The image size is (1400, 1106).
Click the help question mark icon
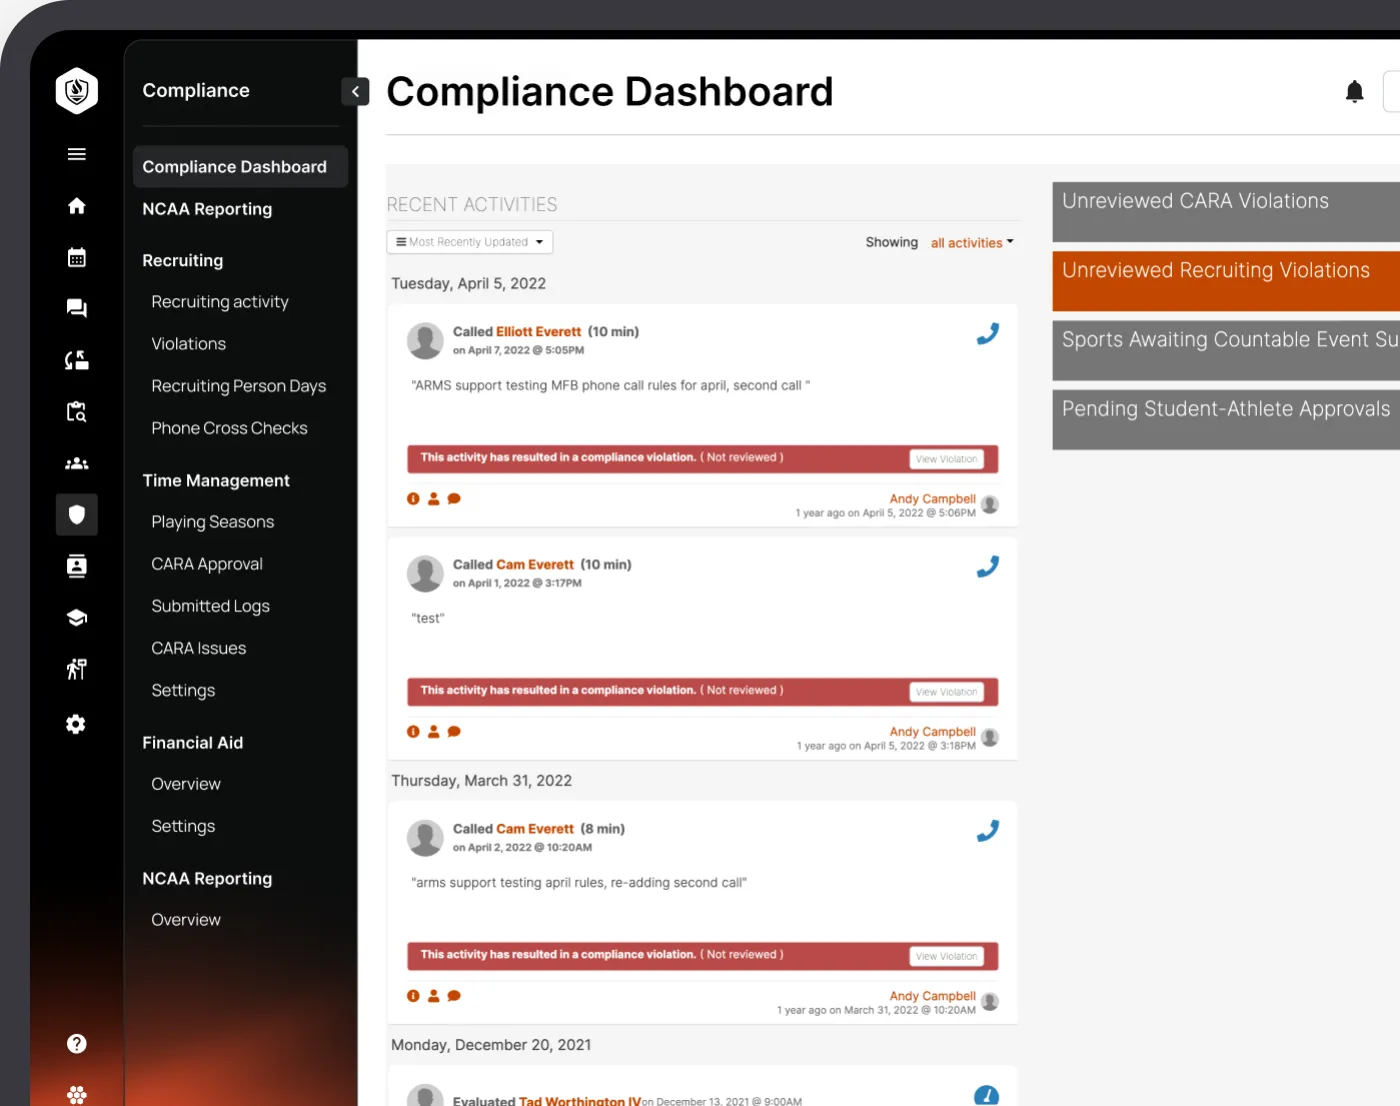(x=77, y=1044)
